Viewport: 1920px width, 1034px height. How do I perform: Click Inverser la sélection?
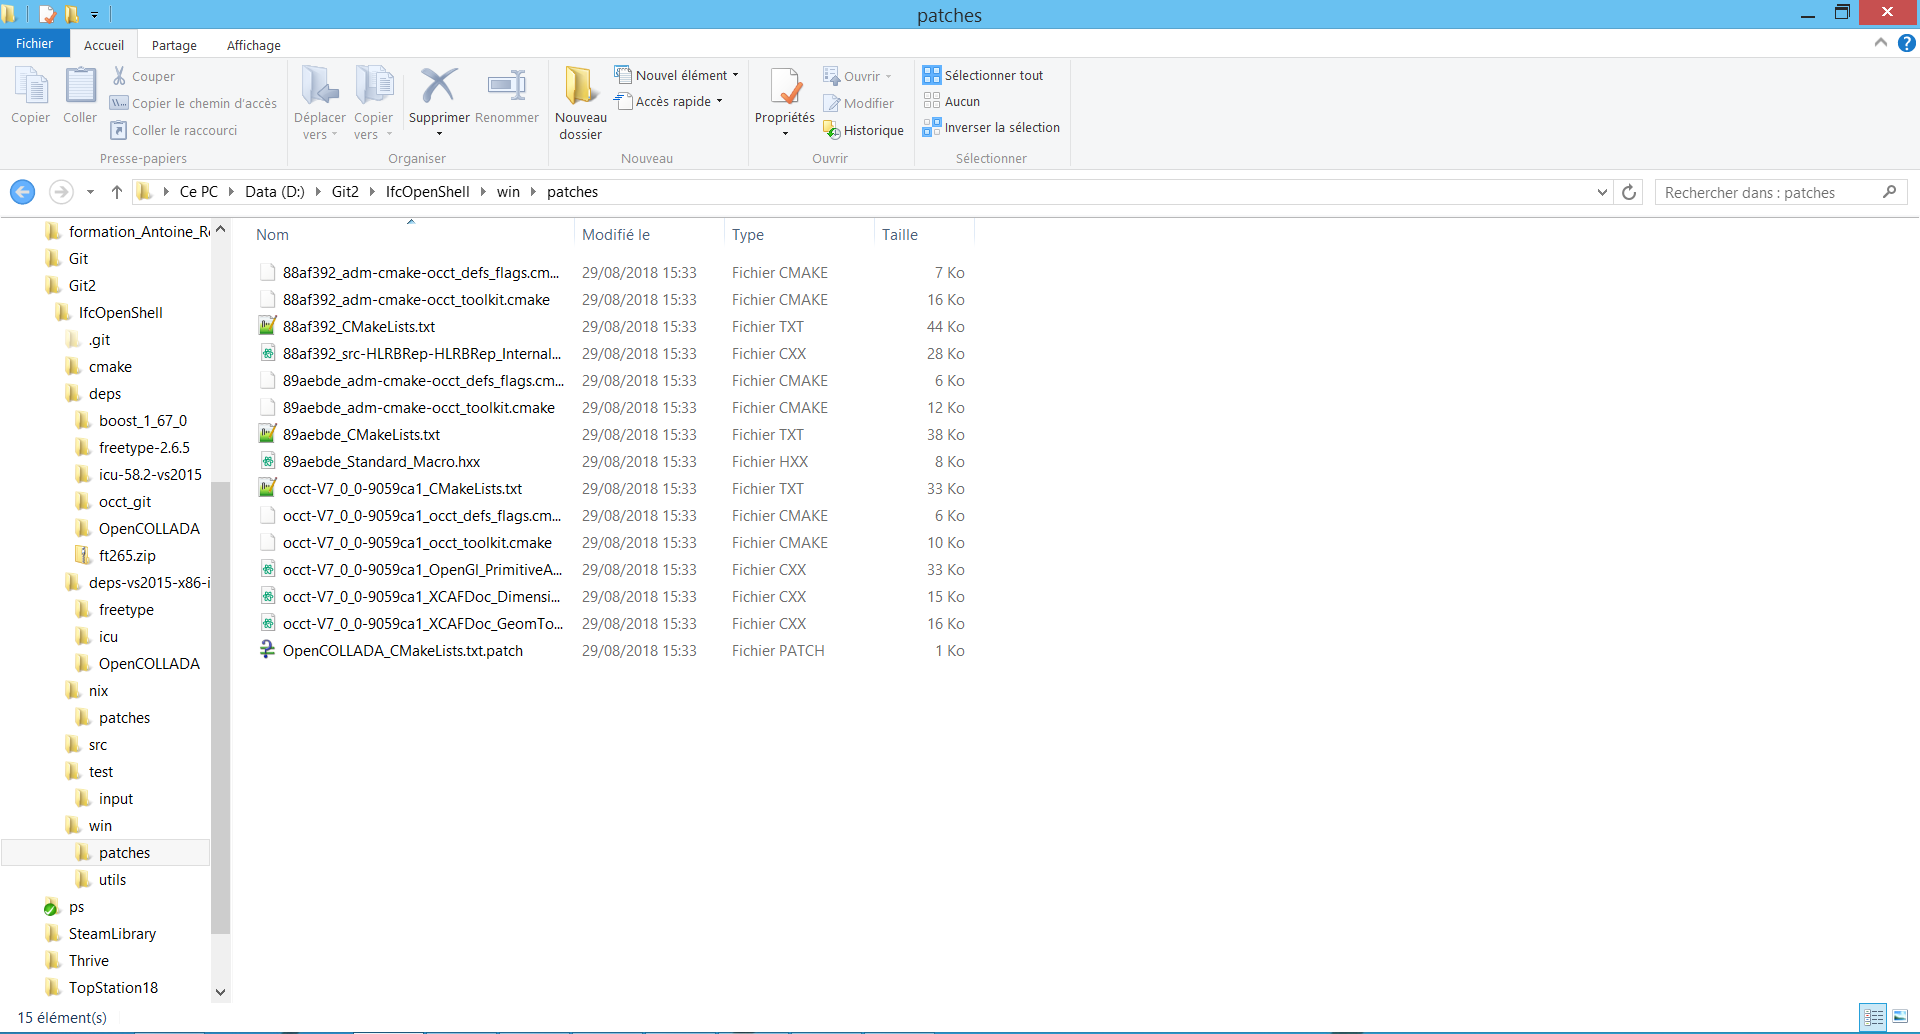991,127
